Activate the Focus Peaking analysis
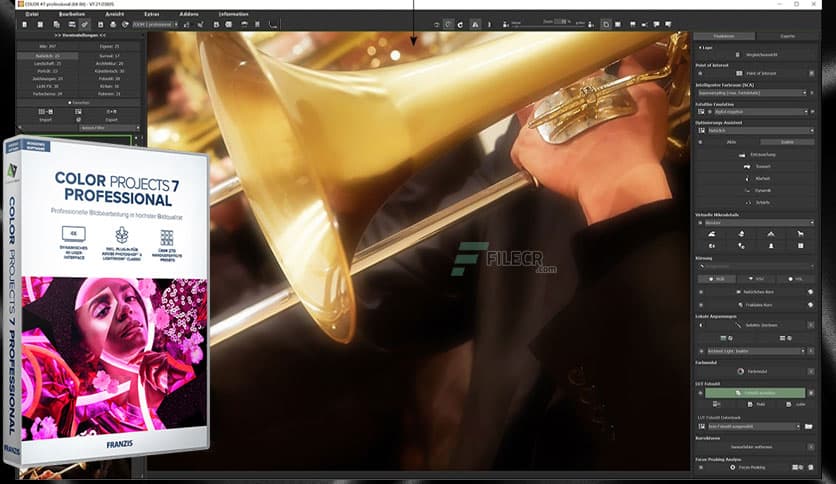 pos(749,467)
